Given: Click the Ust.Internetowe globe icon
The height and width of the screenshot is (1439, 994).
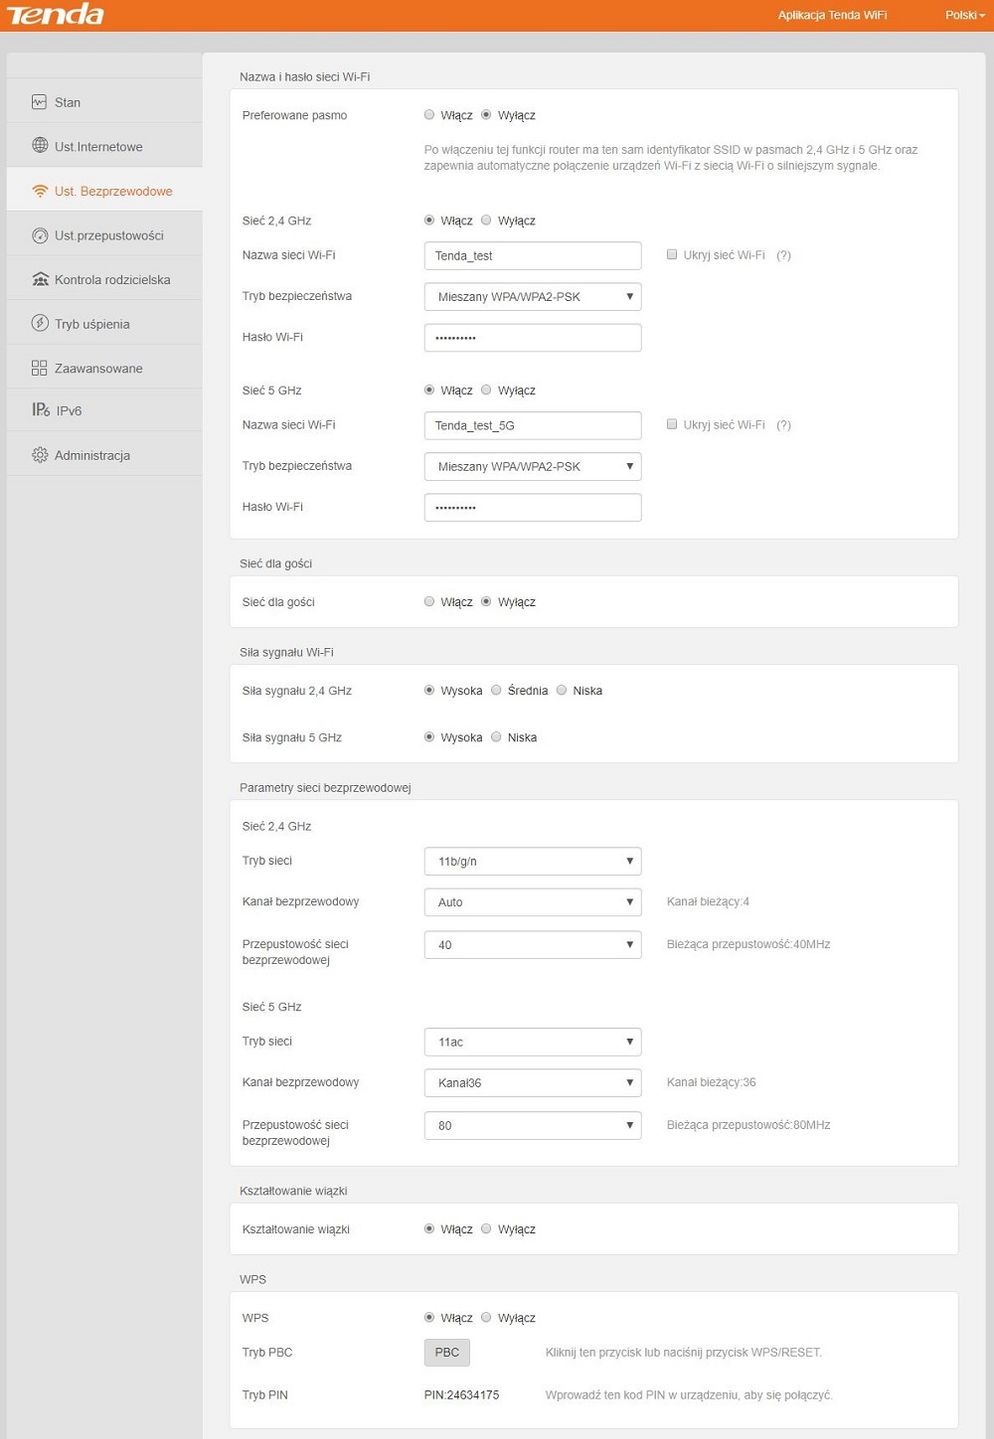Looking at the screenshot, I should click(40, 146).
